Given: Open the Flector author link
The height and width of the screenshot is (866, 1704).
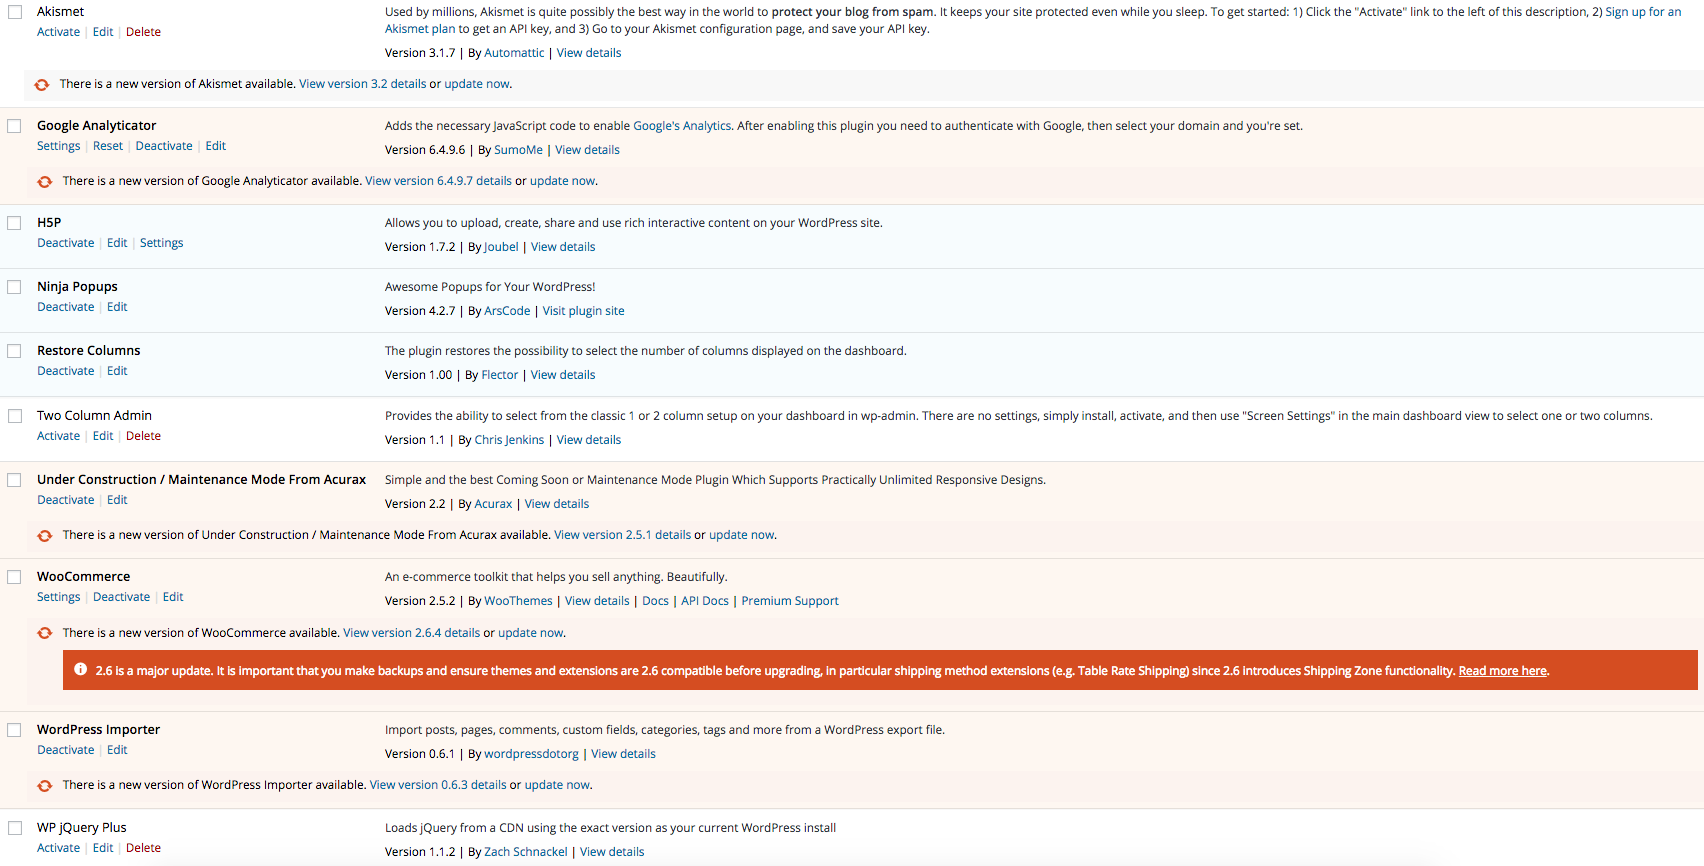Looking at the screenshot, I should coord(499,375).
